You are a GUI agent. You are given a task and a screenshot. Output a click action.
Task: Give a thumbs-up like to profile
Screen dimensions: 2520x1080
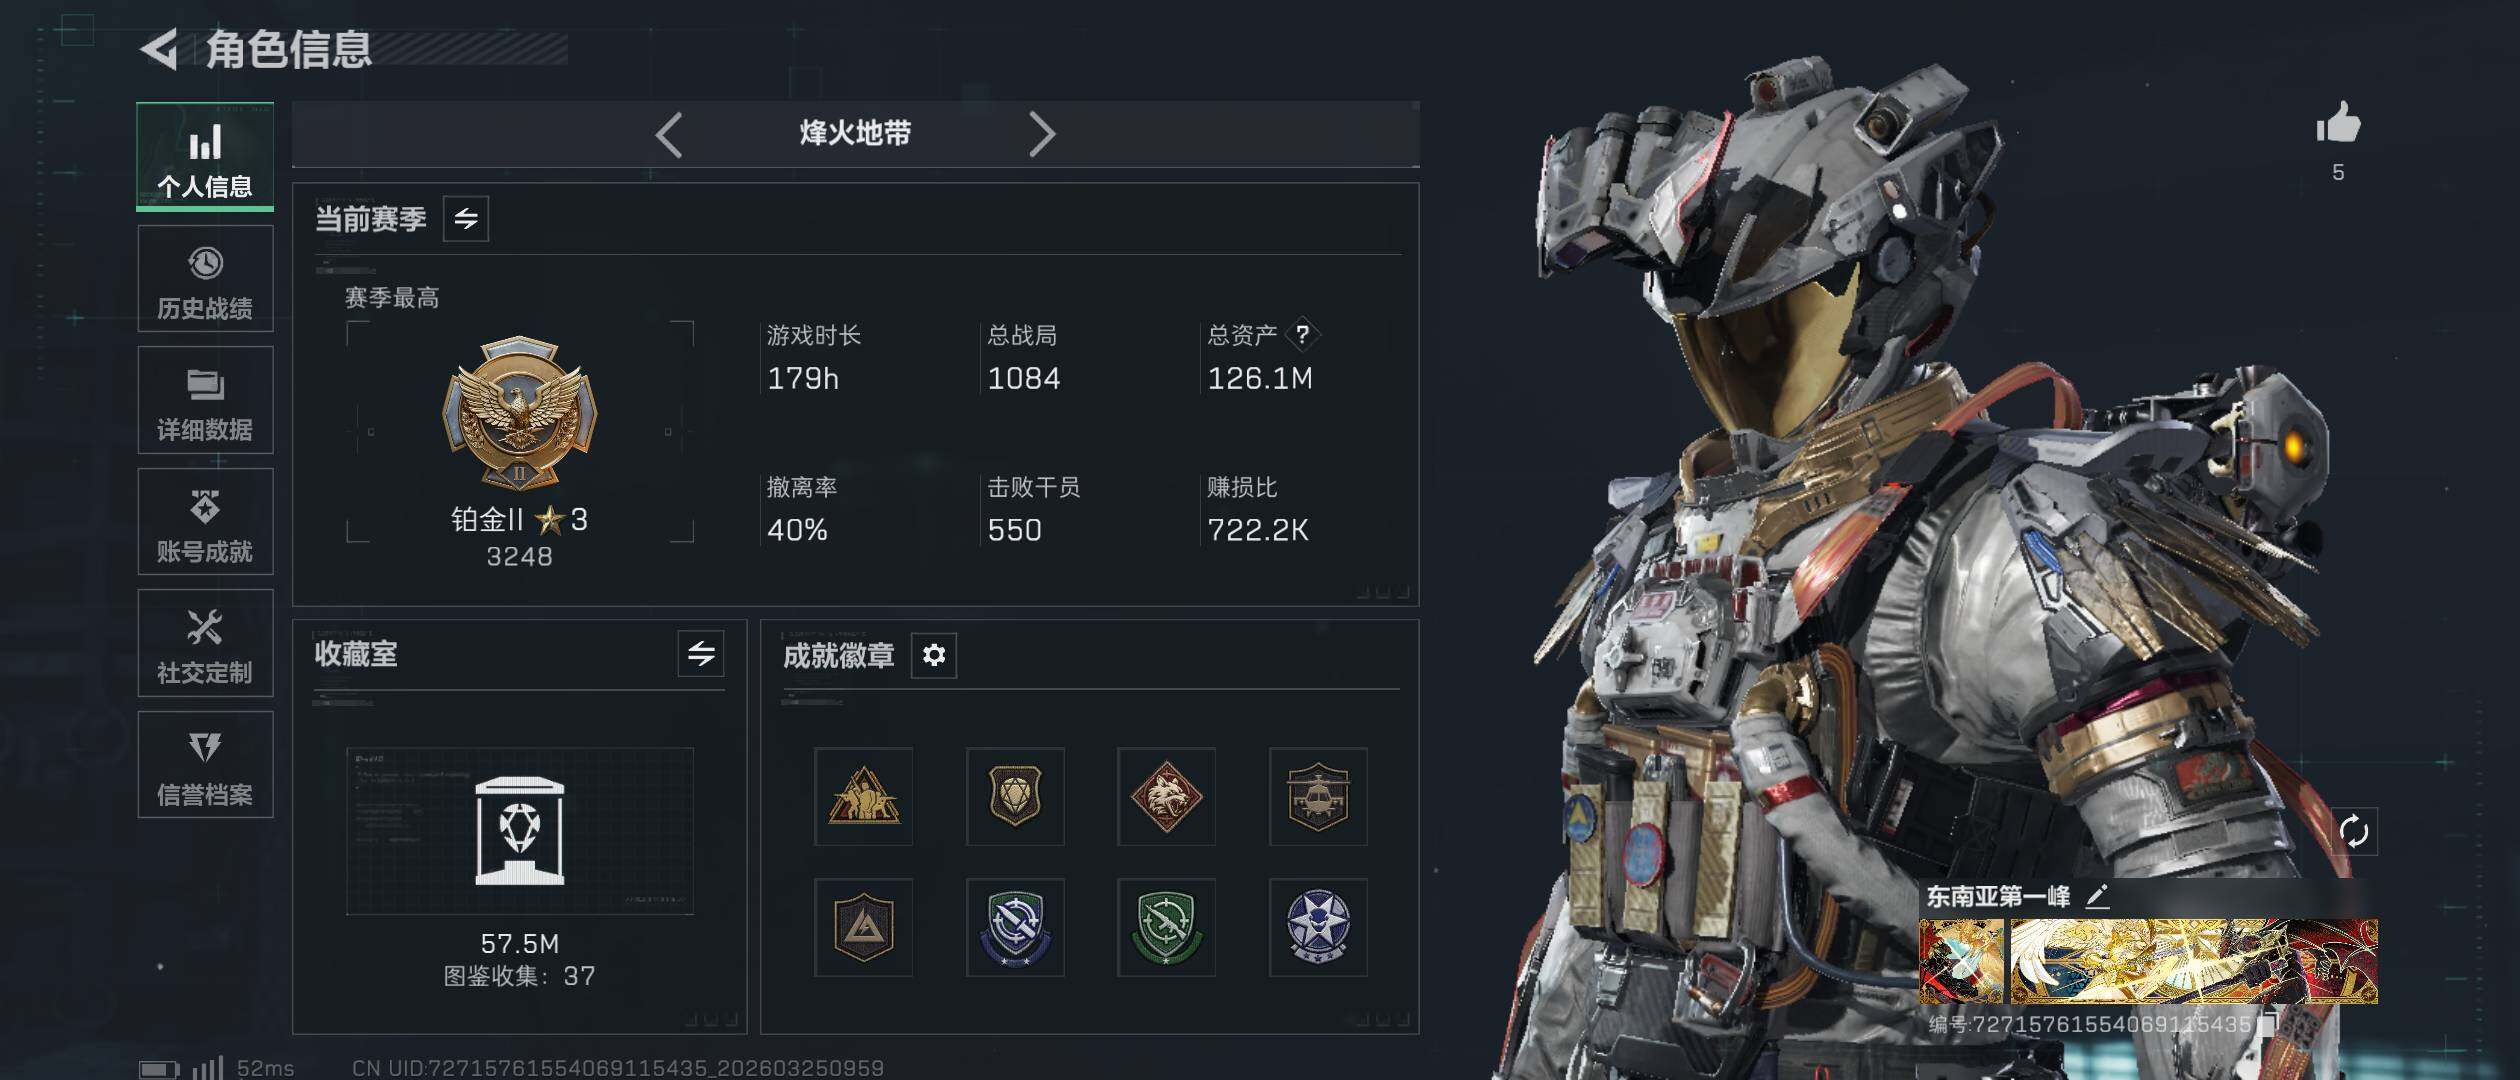click(2338, 125)
